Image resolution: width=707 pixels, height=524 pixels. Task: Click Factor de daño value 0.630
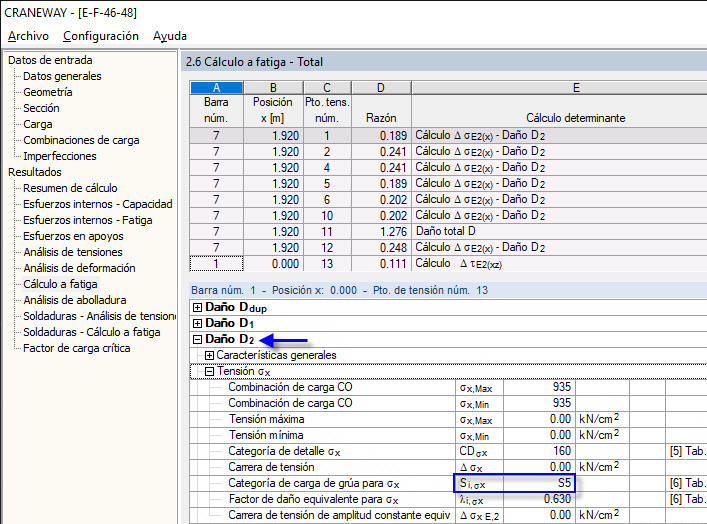(x=539, y=499)
